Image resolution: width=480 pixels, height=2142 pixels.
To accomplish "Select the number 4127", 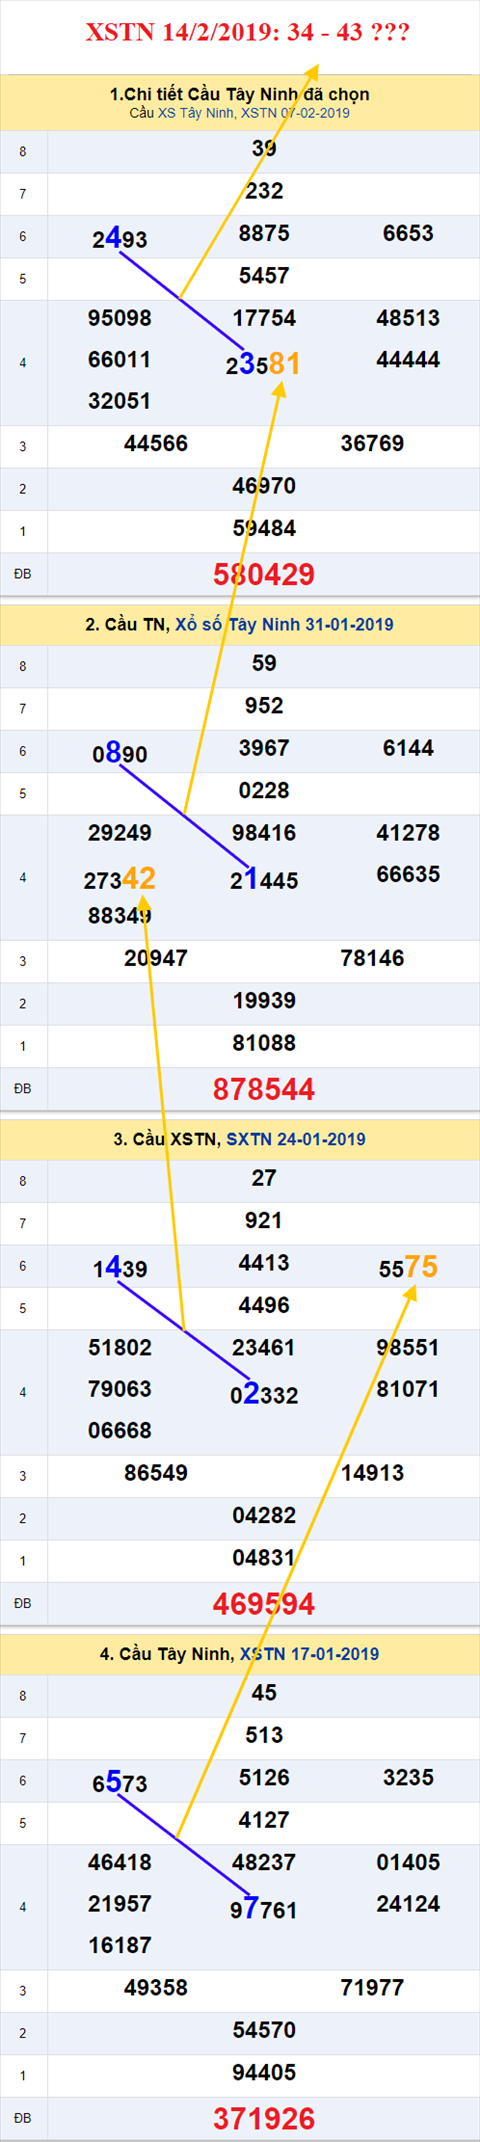I will [264, 1820].
